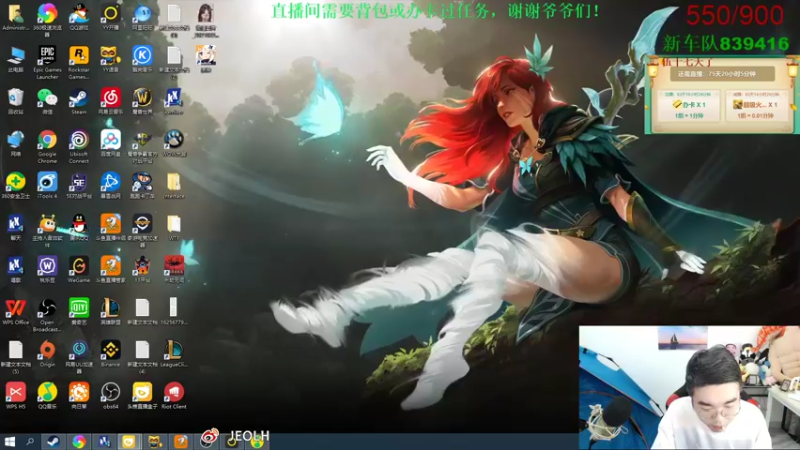Switch to 360 browser on the taskbar
800x450 pixels.
click(x=79, y=441)
